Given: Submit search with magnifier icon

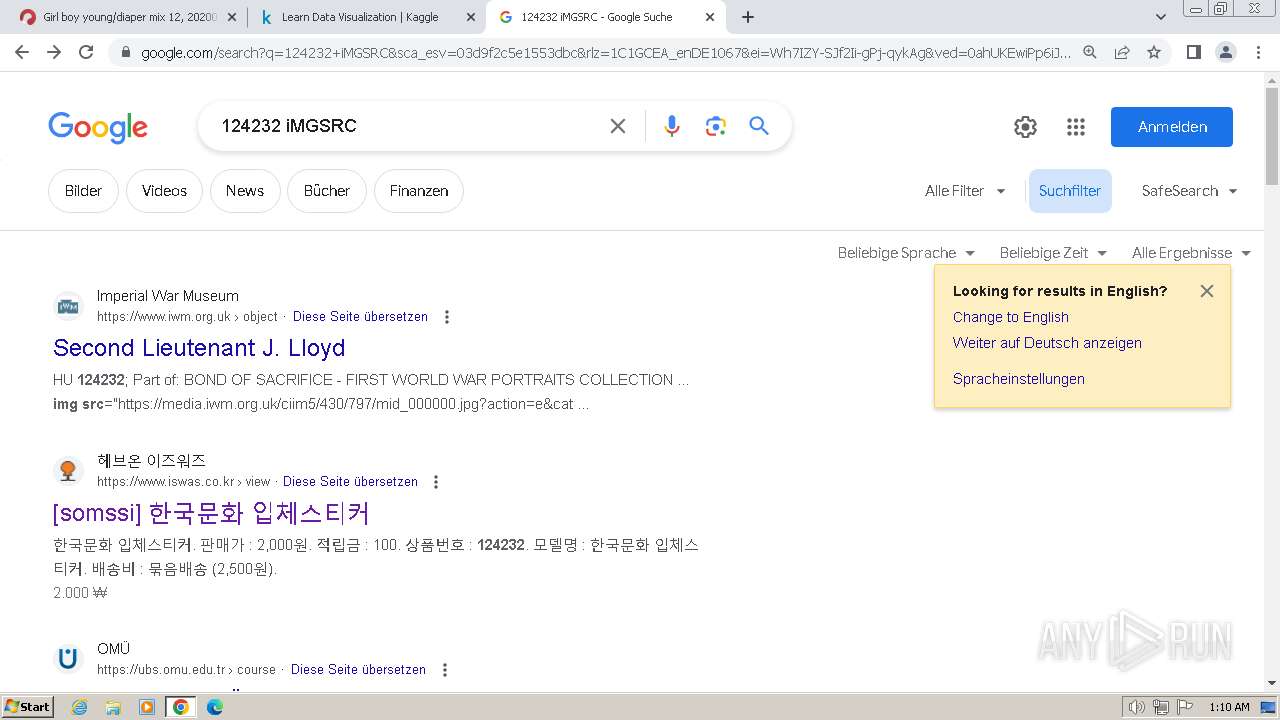Looking at the screenshot, I should point(759,126).
